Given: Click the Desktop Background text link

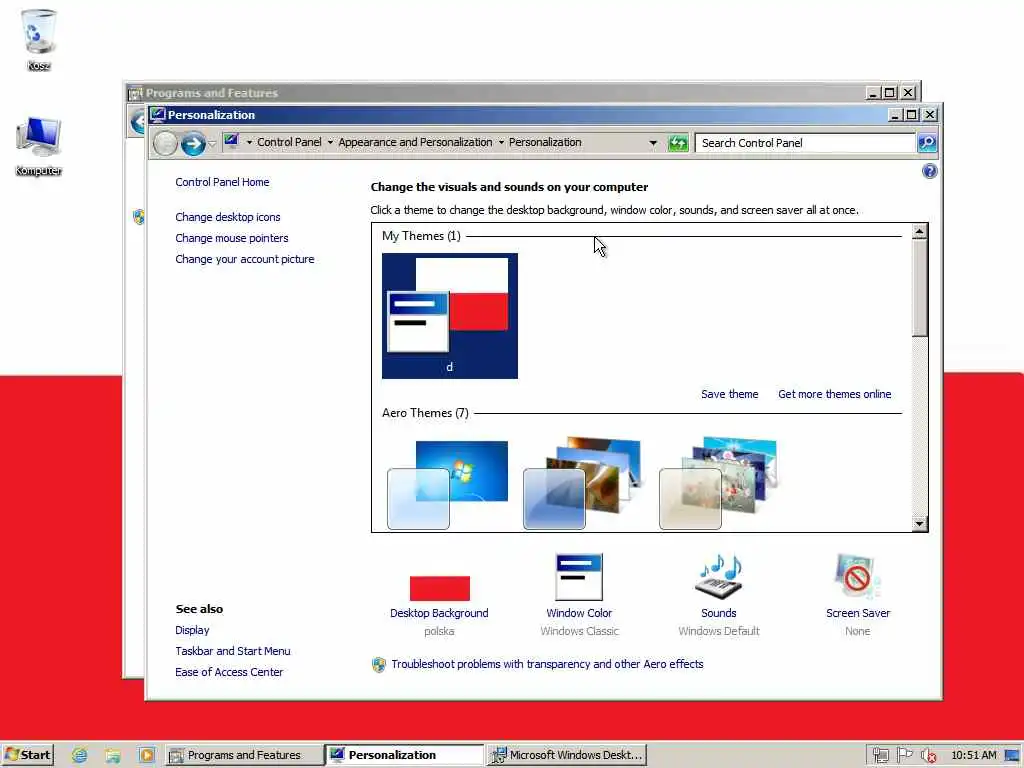Looking at the screenshot, I should (439, 613).
